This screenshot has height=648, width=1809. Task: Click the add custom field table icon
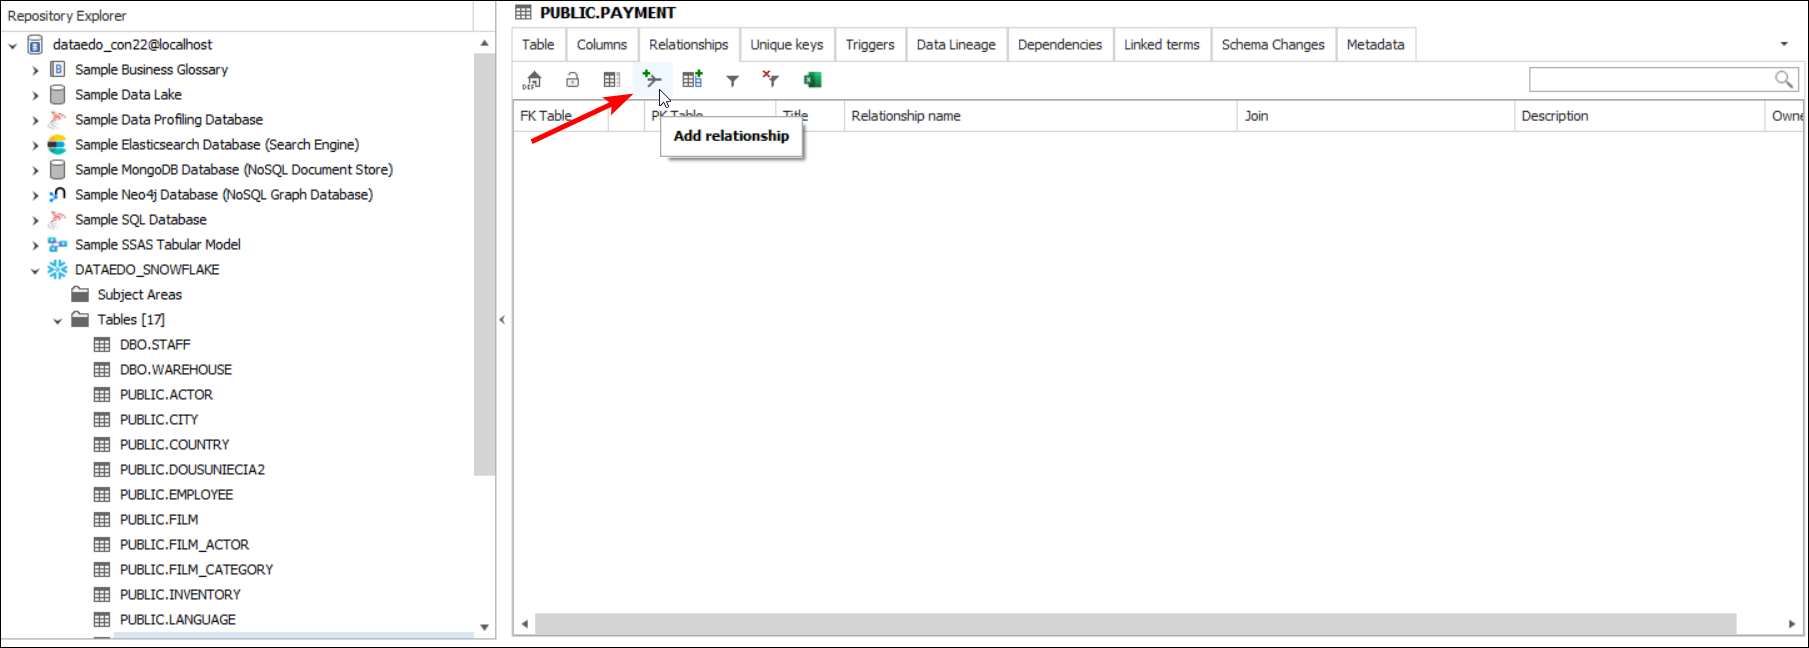[x=692, y=79]
